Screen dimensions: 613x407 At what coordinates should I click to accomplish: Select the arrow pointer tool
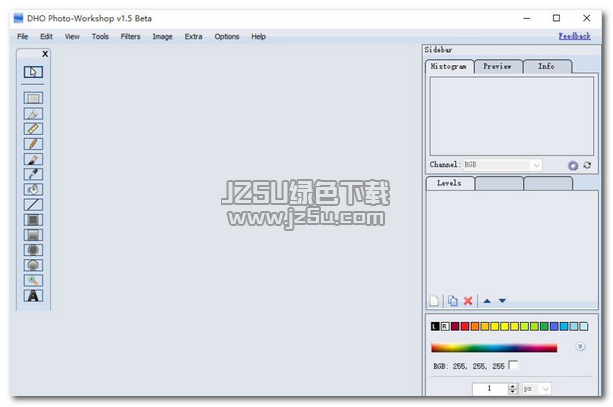[x=33, y=72]
